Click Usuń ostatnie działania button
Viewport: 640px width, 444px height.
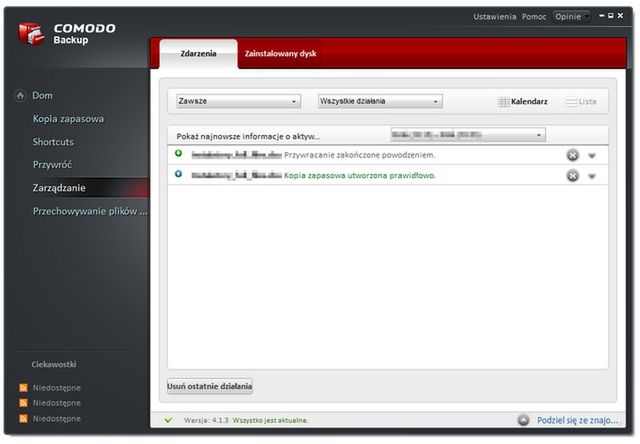[x=210, y=386]
